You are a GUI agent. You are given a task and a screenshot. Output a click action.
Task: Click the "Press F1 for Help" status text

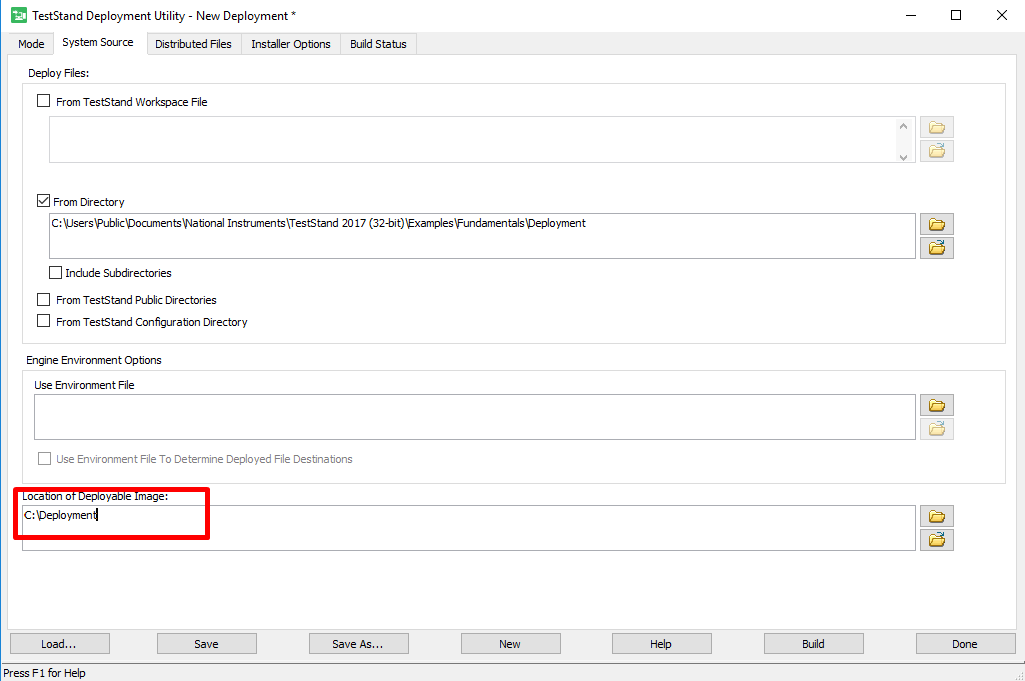[44, 673]
